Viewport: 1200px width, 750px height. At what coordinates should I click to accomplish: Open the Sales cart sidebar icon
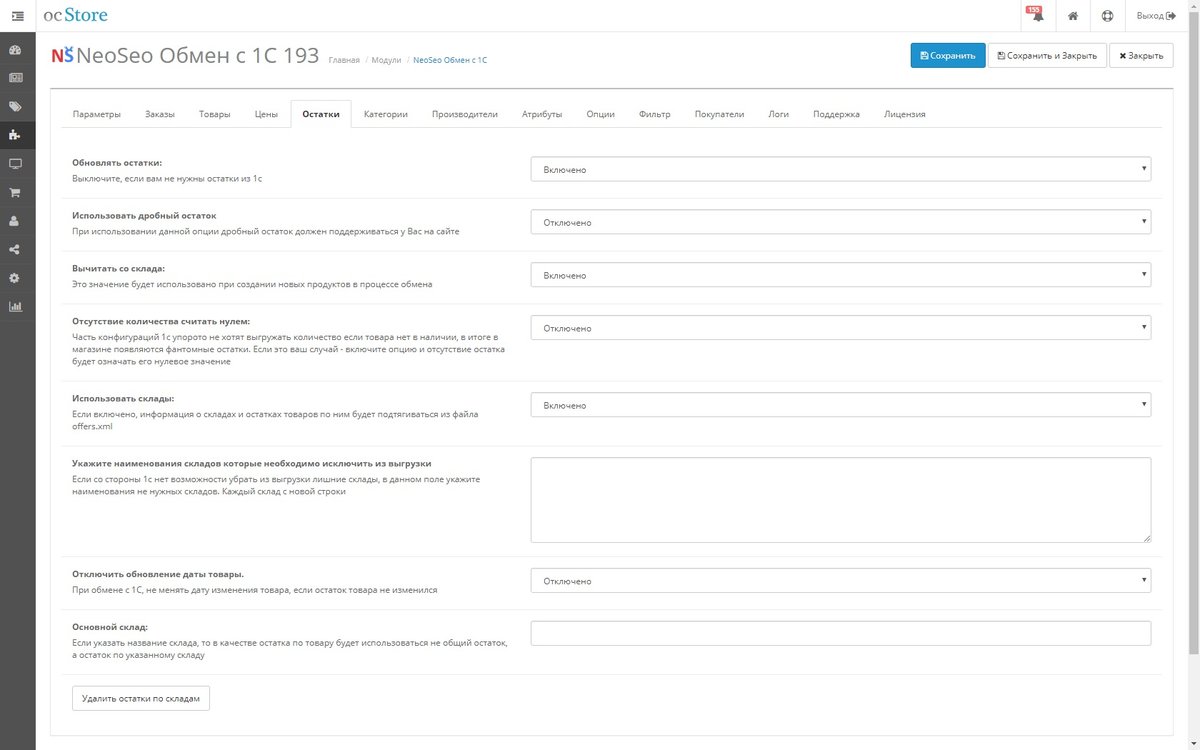16,192
